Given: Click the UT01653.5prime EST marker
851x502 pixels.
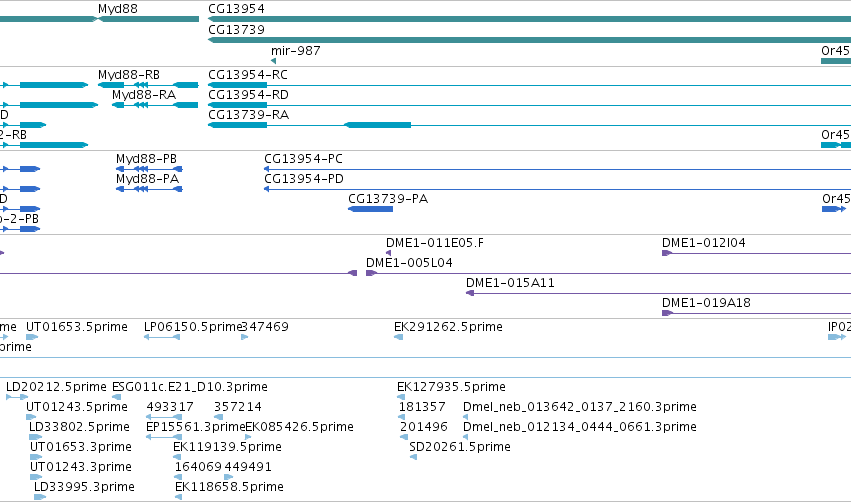Looking at the screenshot, I should (32, 337).
